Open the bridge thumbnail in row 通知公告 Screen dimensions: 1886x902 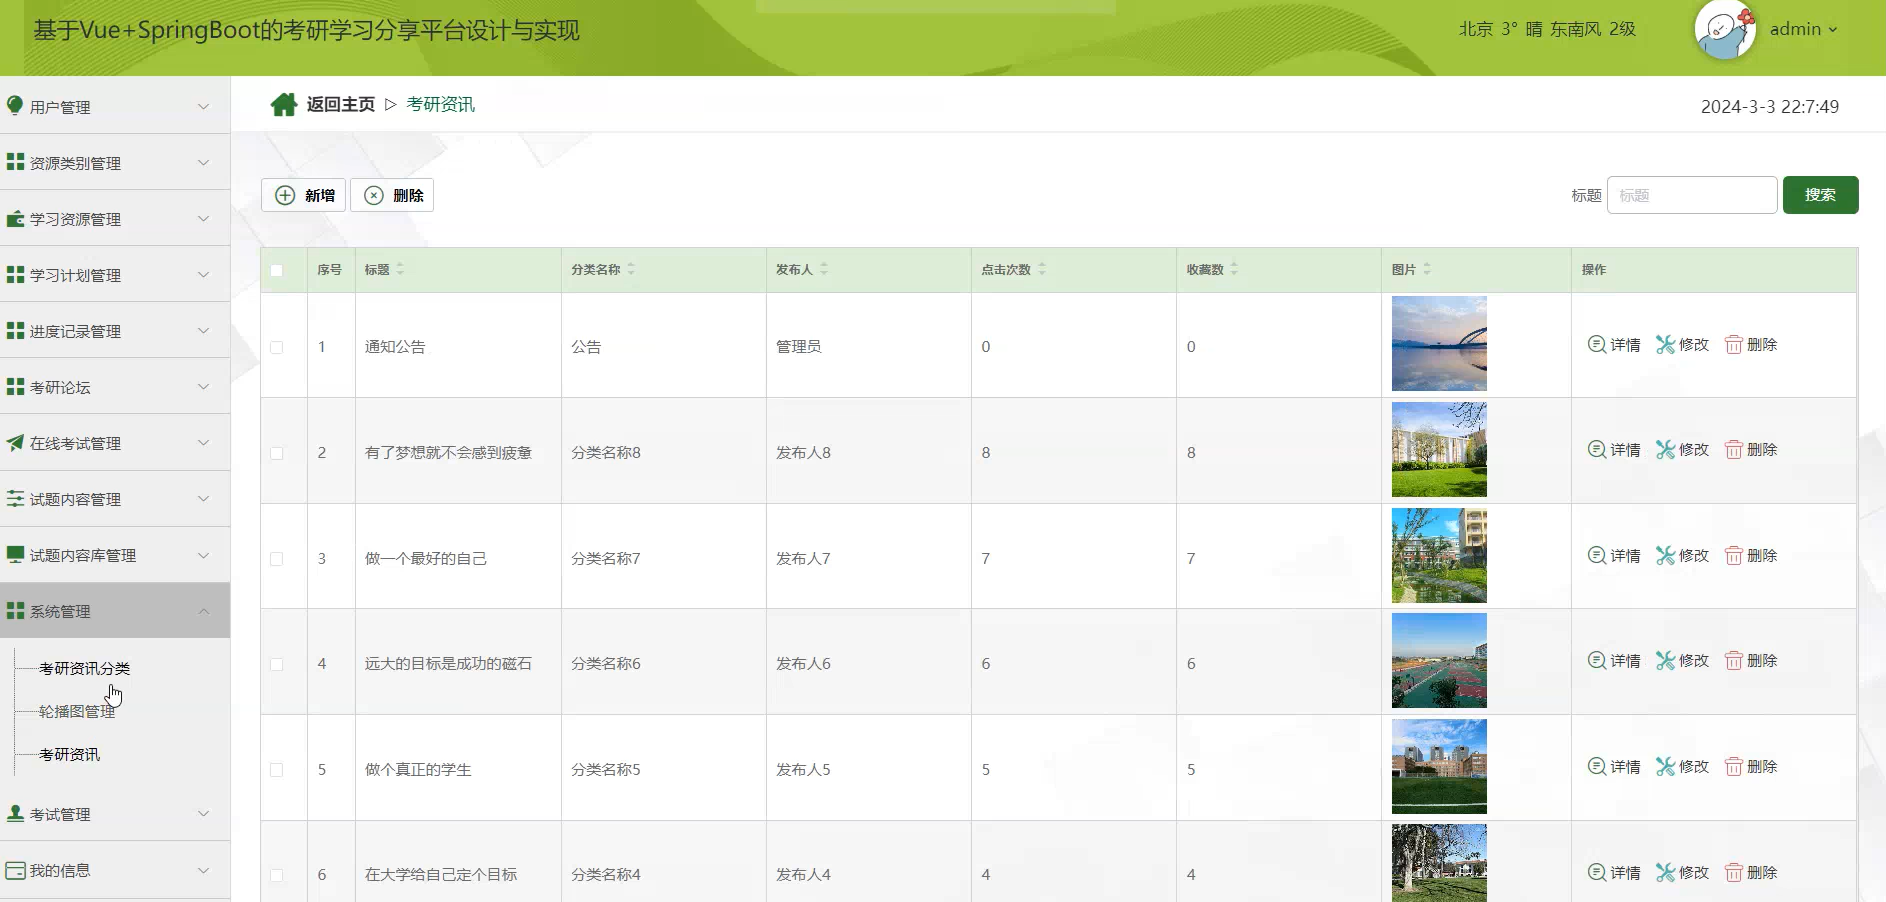point(1439,343)
